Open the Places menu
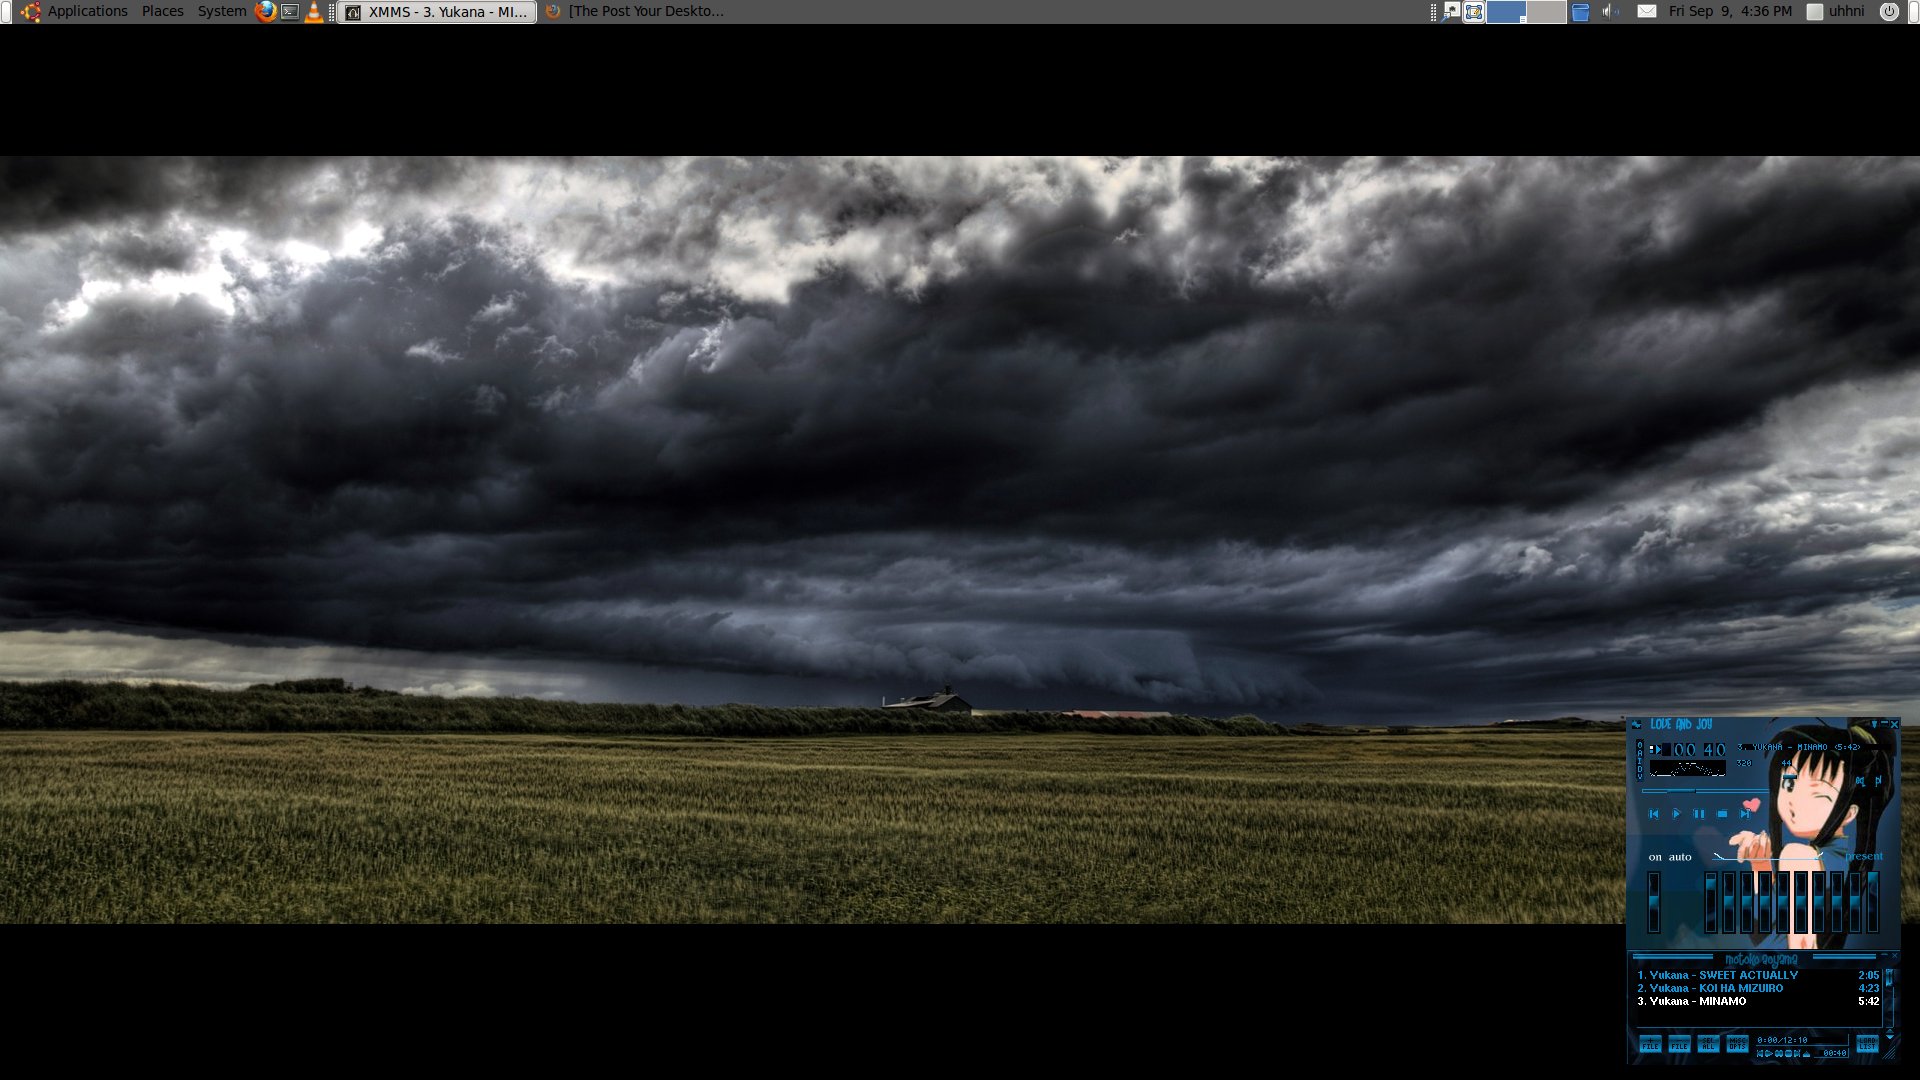This screenshot has width=1920, height=1080. [x=162, y=11]
